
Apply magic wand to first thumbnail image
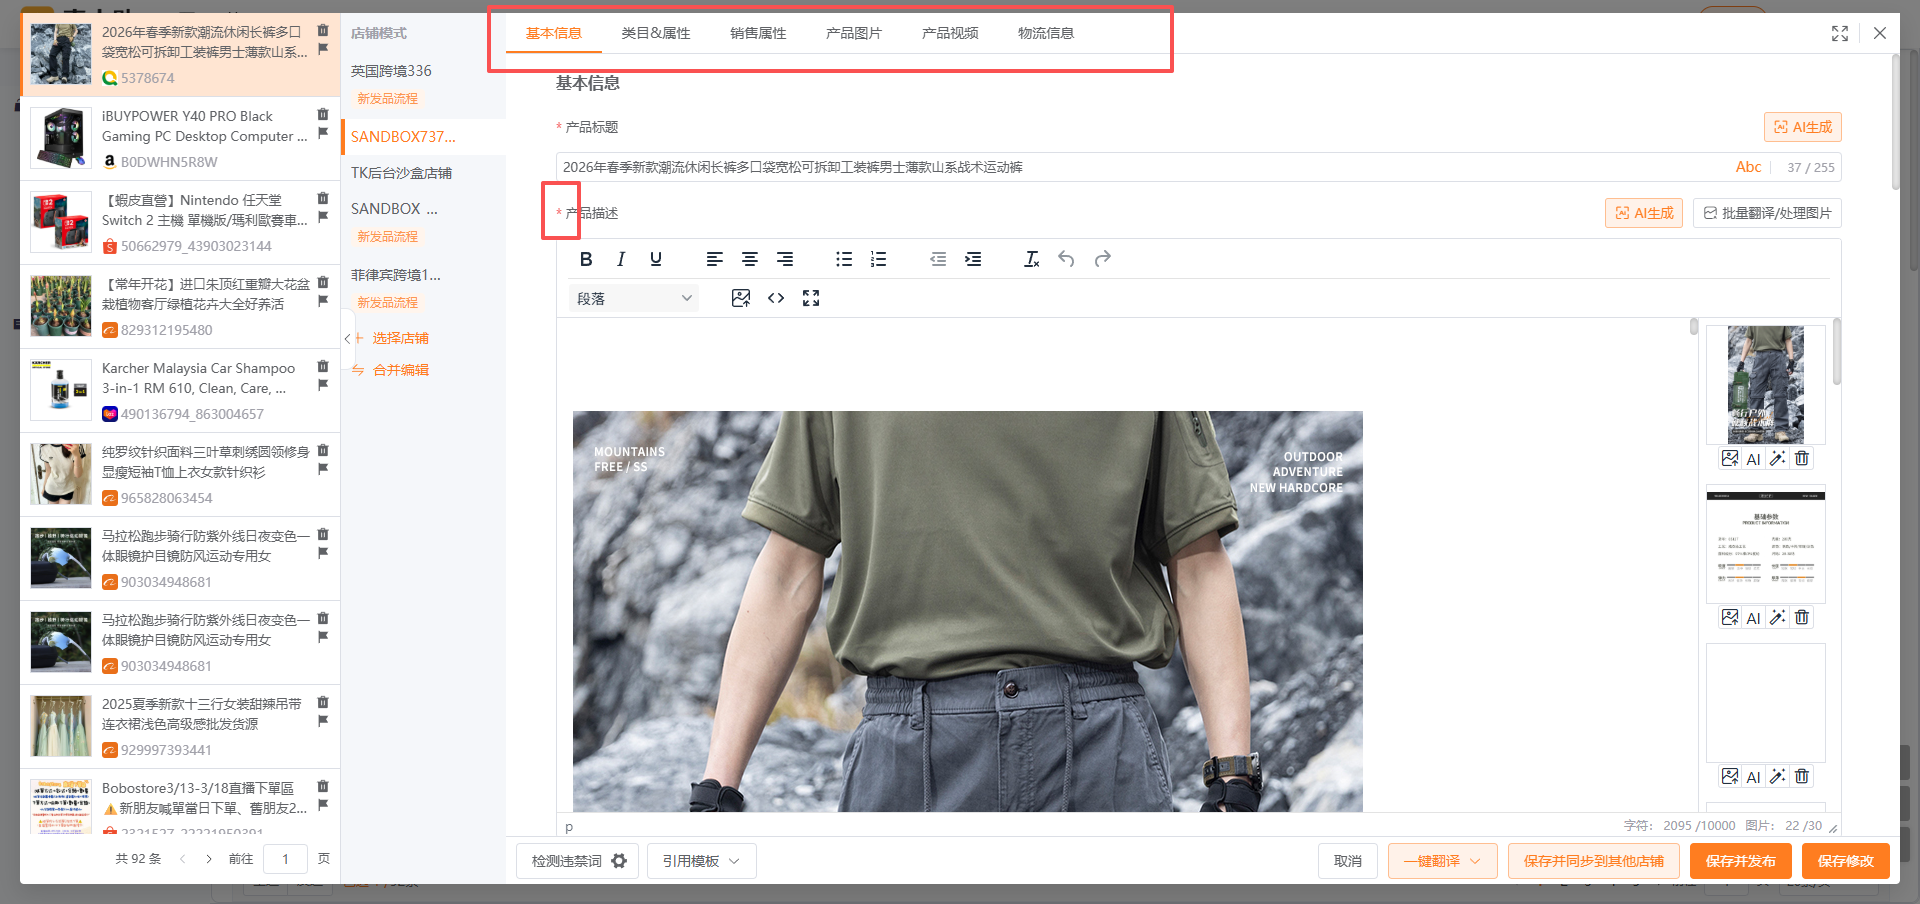coord(1777,458)
